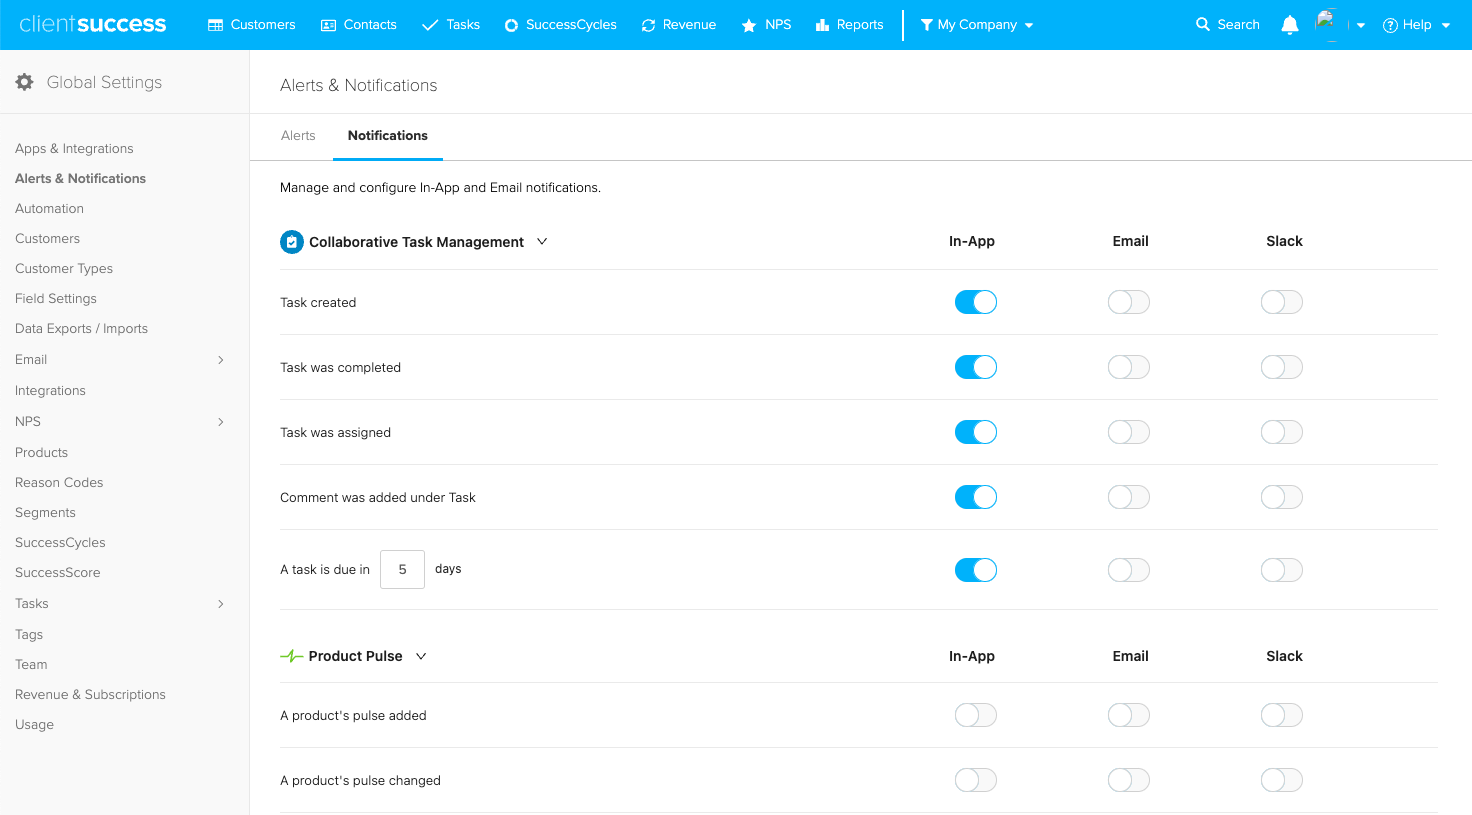Open SuccessScore settings in the sidebar

coord(58,572)
